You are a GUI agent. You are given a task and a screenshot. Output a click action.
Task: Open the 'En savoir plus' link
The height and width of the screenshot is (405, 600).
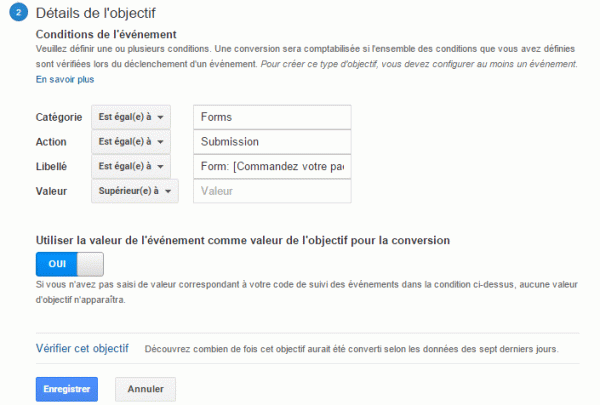pos(65,79)
